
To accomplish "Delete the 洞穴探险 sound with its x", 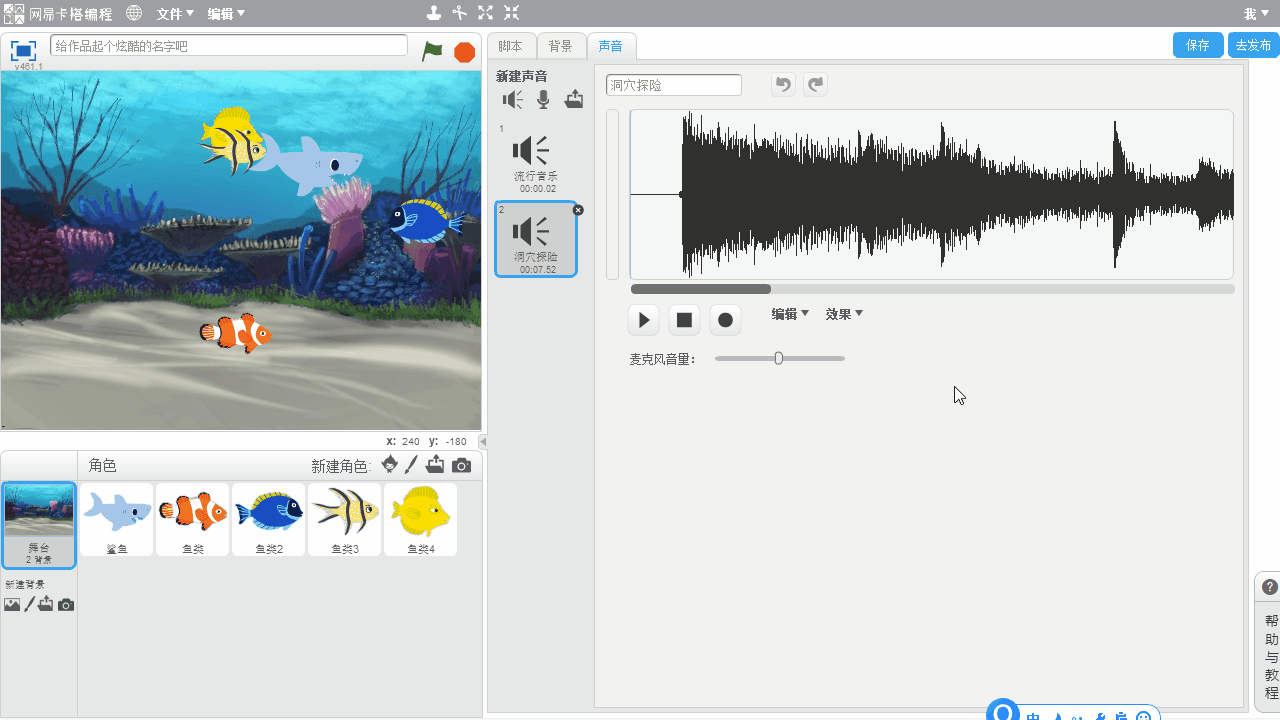I will click(x=578, y=210).
